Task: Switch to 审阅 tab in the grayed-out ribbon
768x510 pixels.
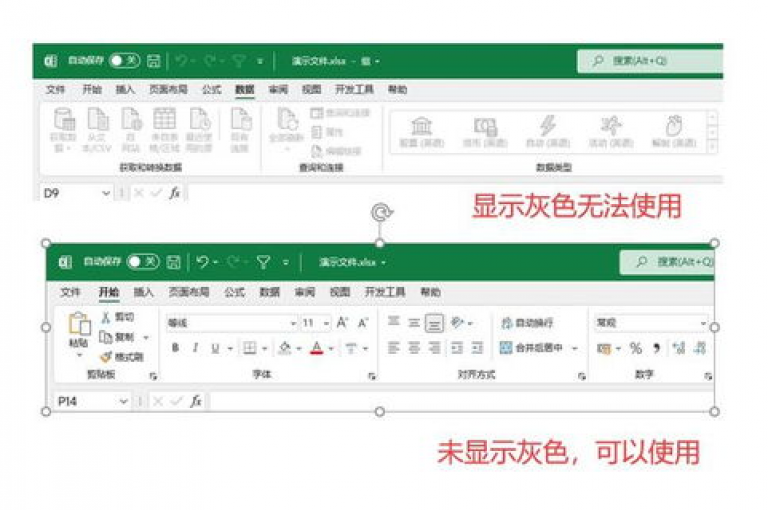Action: [x=278, y=89]
